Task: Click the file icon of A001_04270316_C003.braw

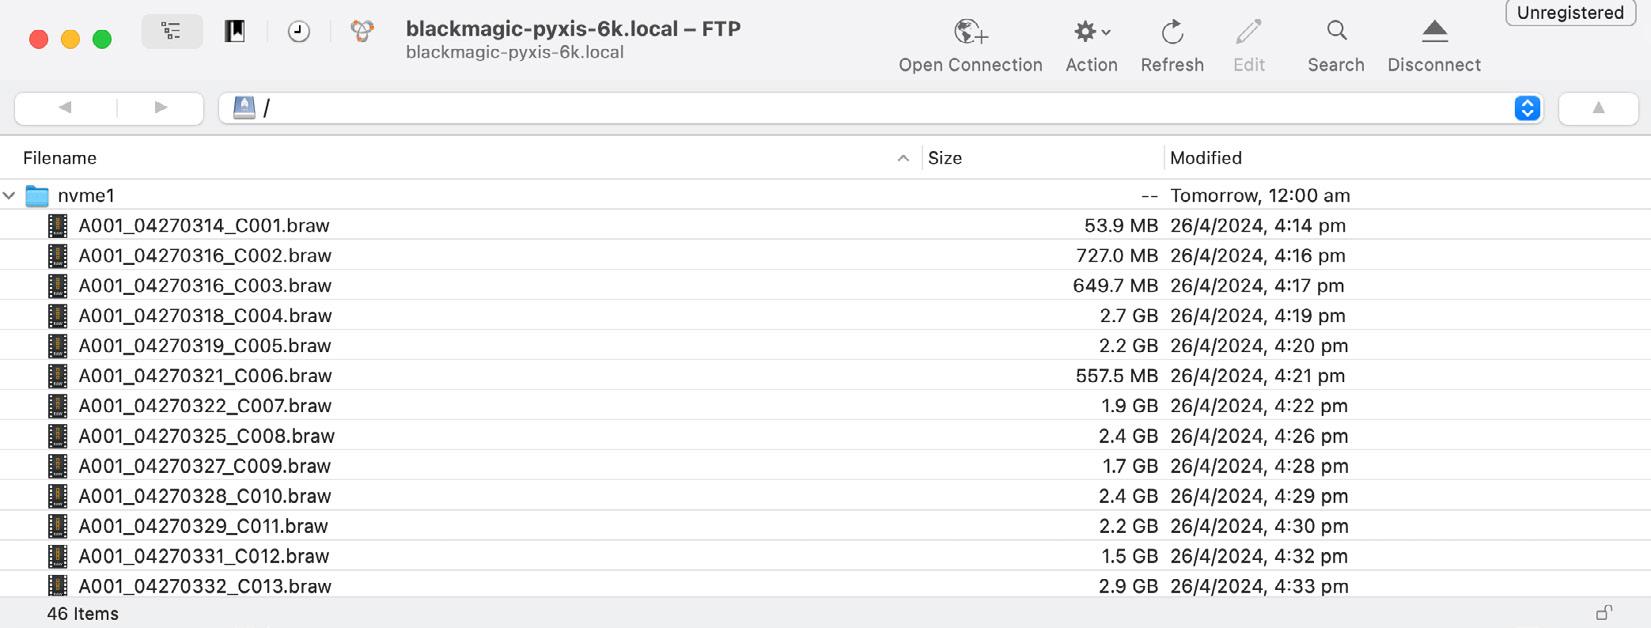Action: [58, 286]
